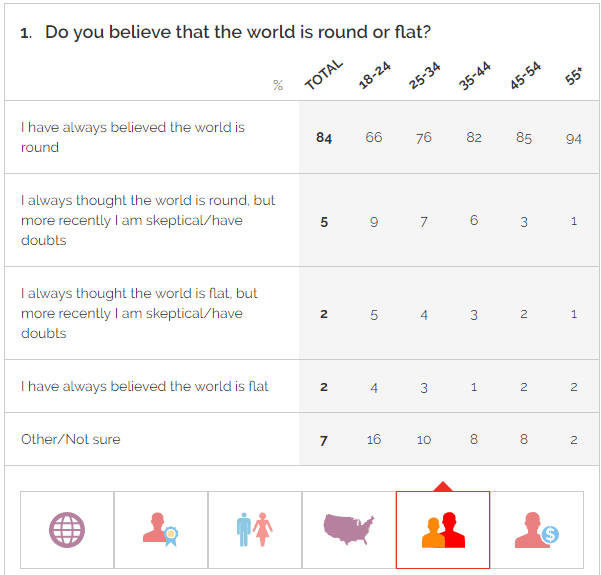
Task: Click the 16 value for Other/Not sure
Action: pyautogui.click(x=374, y=439)
